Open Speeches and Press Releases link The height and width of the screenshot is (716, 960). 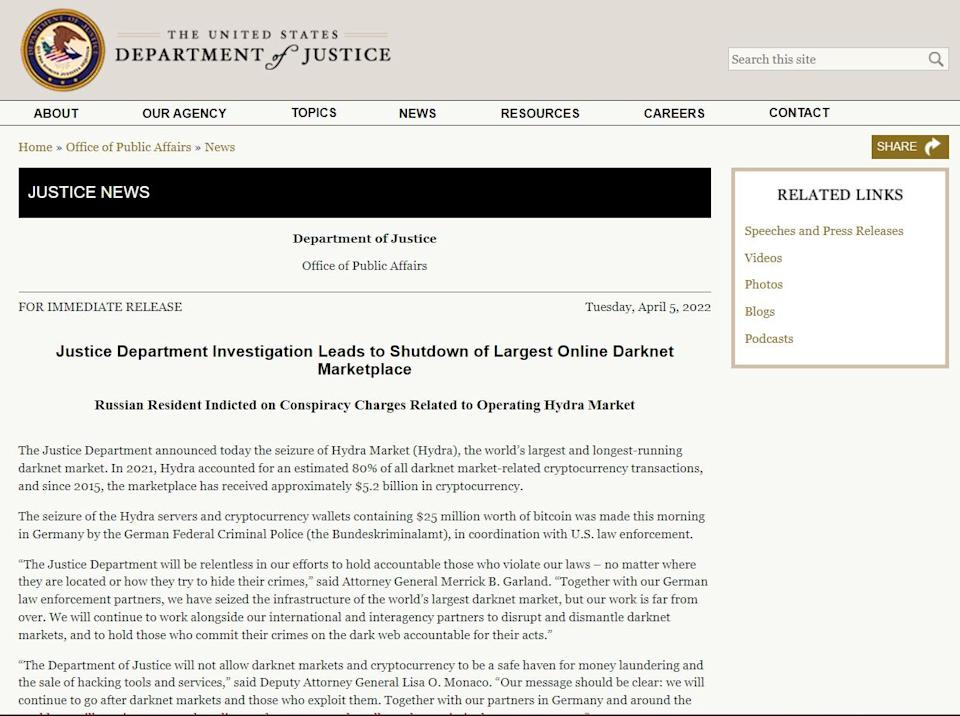click(x=823, y=231)
